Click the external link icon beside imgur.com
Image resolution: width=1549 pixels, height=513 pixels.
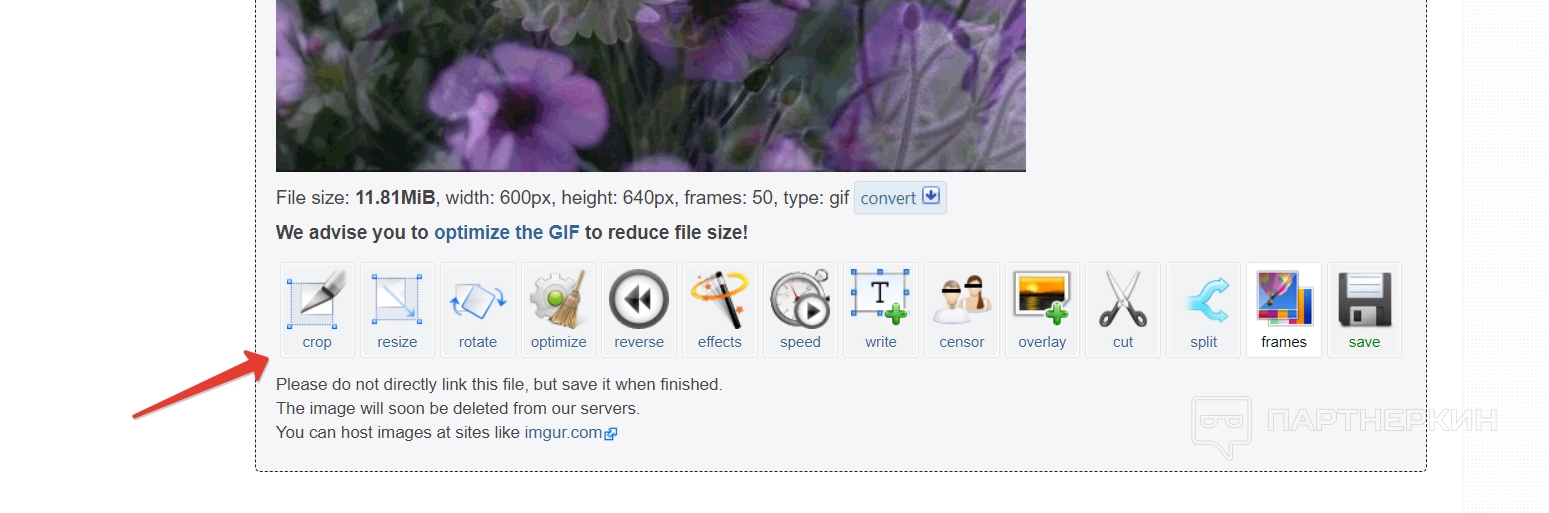tap(611, 434)
